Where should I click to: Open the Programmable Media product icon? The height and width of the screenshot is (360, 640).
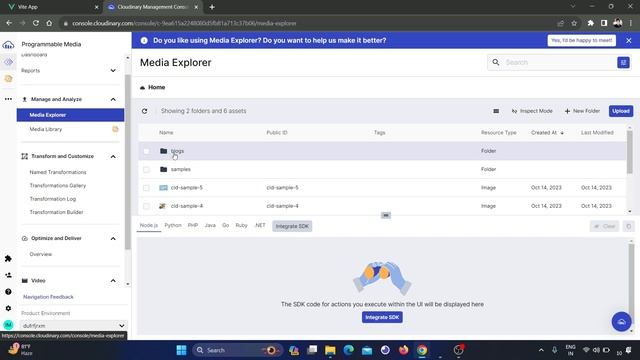coord(8,62)
